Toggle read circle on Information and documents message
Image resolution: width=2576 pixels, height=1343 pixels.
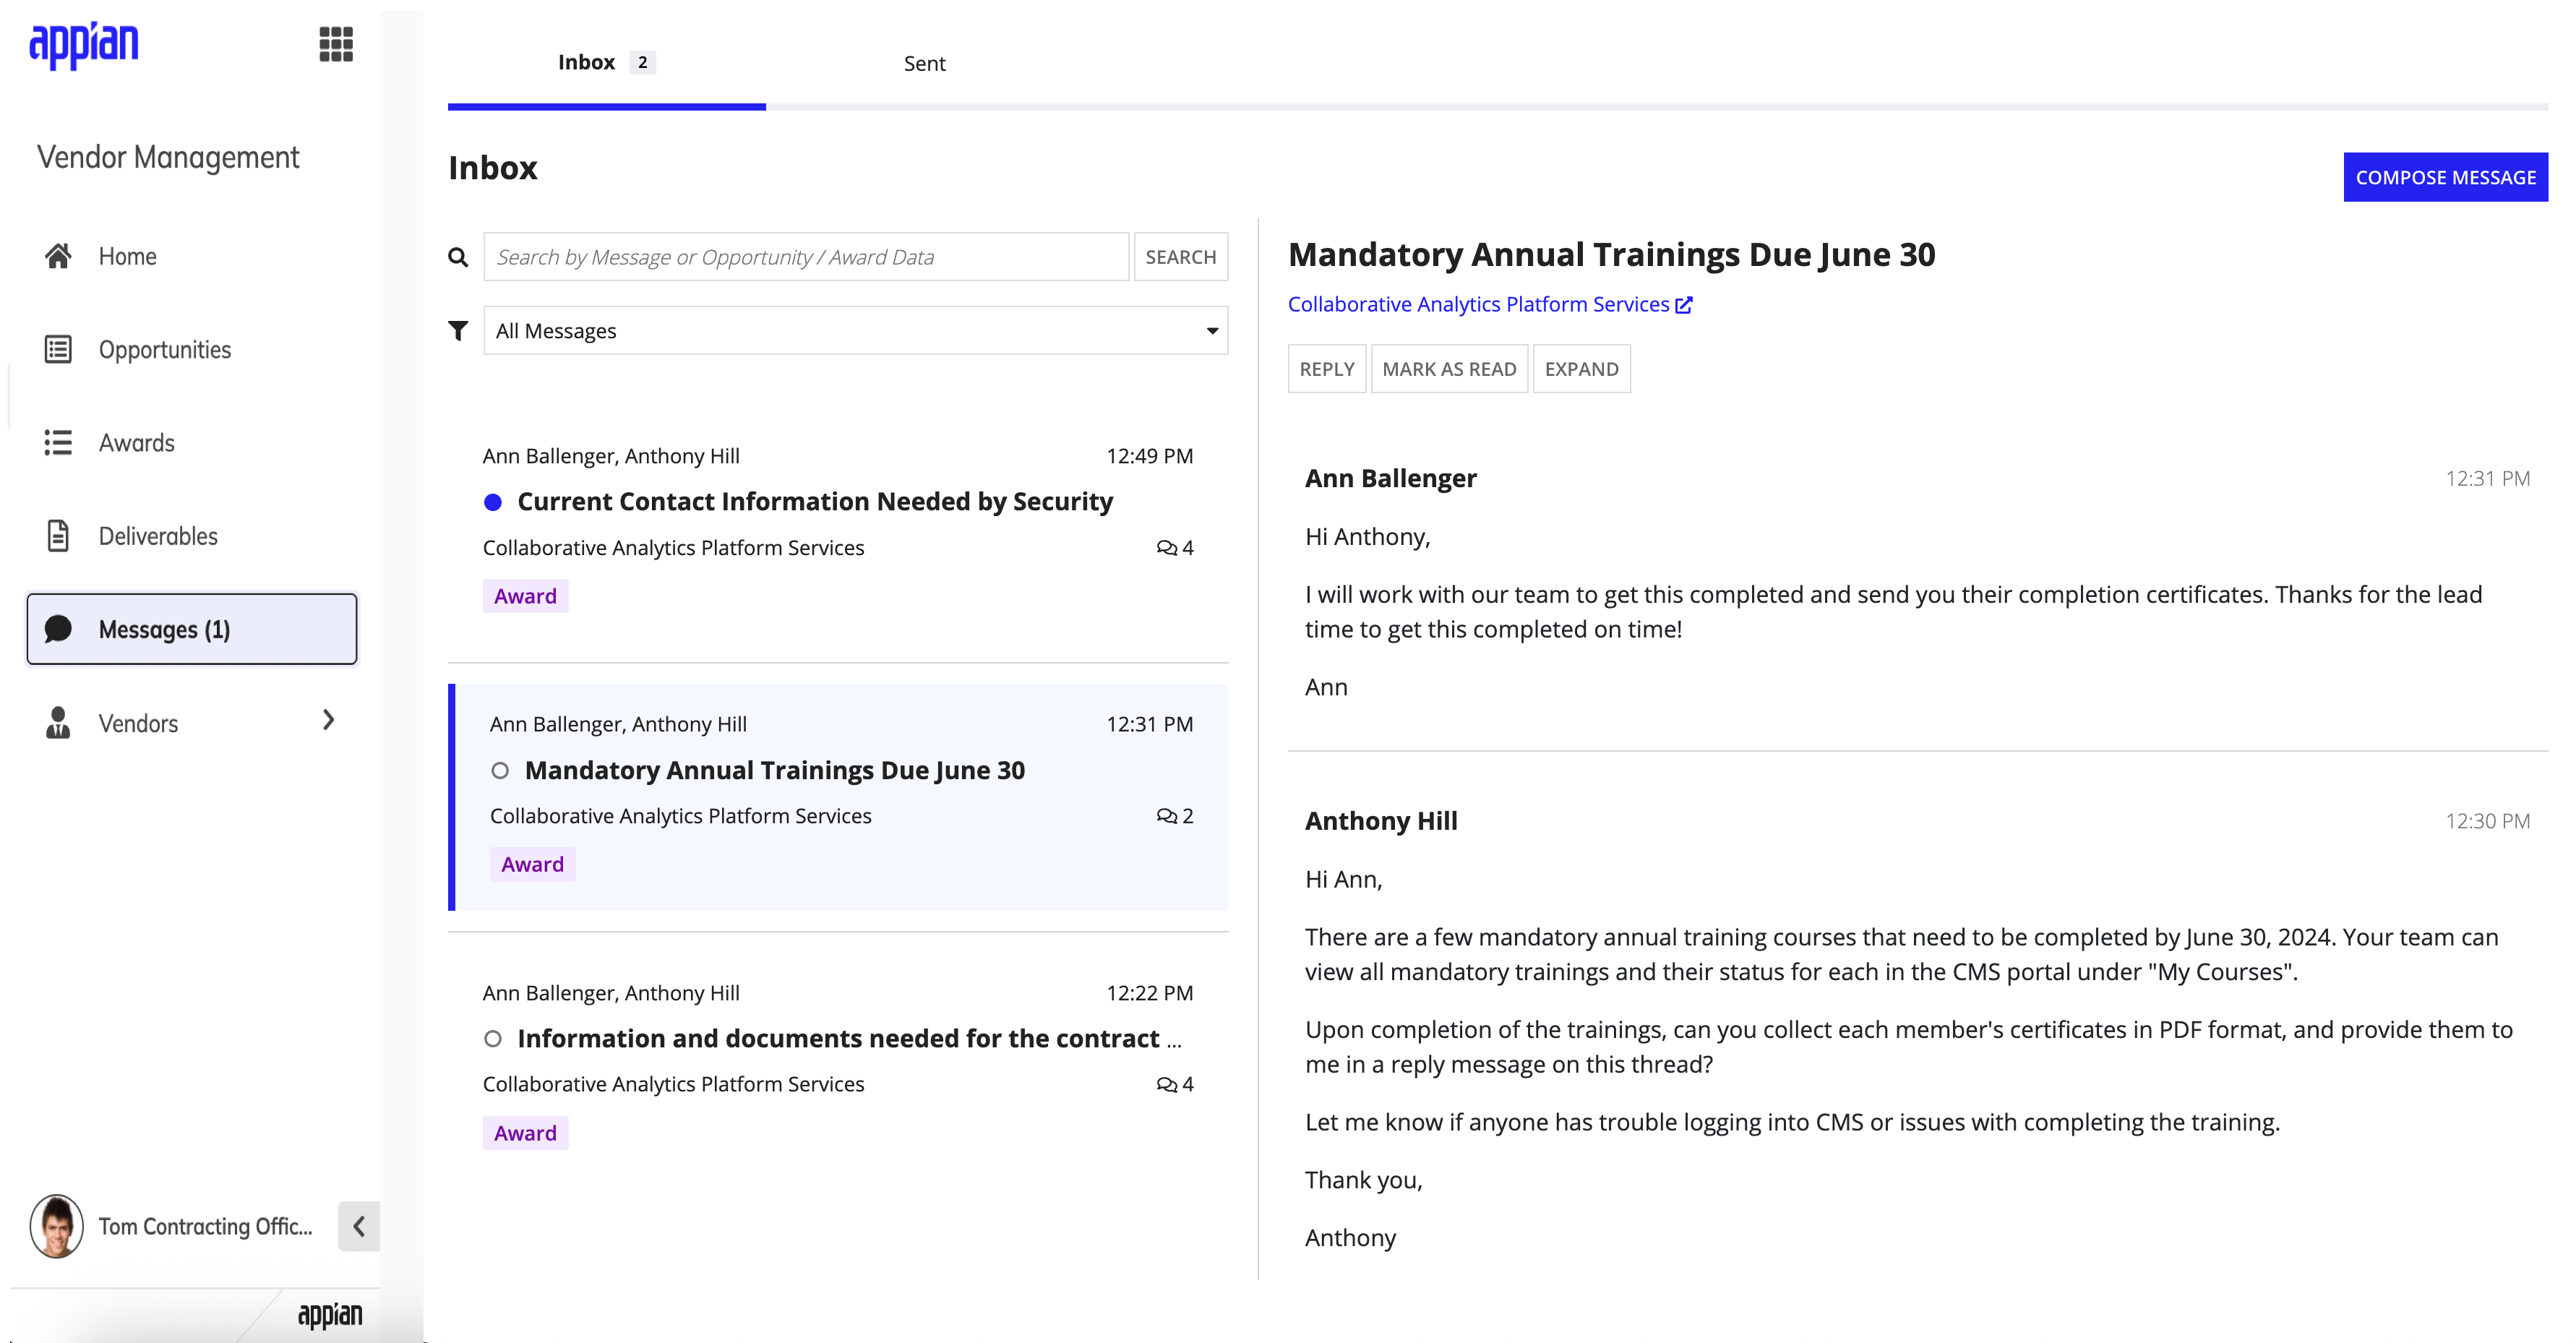click(x=493, y=1039)
